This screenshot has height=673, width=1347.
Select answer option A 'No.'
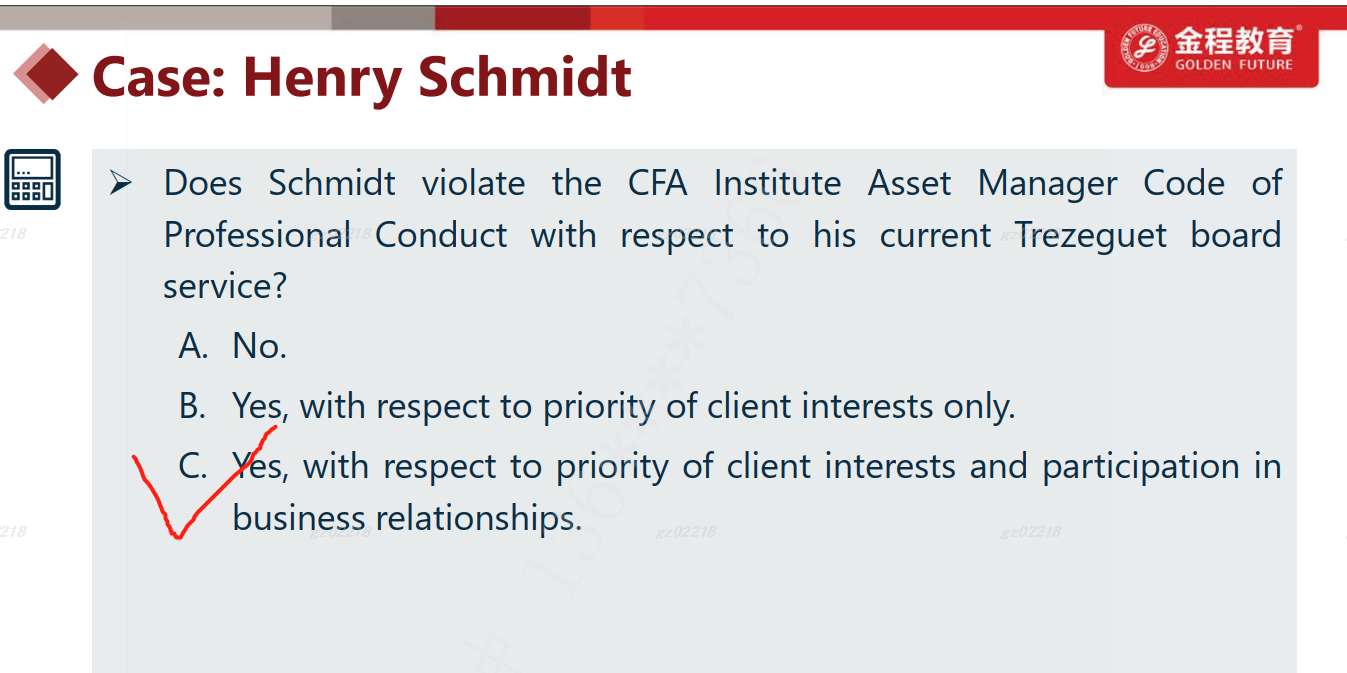[x=259, y=346]
